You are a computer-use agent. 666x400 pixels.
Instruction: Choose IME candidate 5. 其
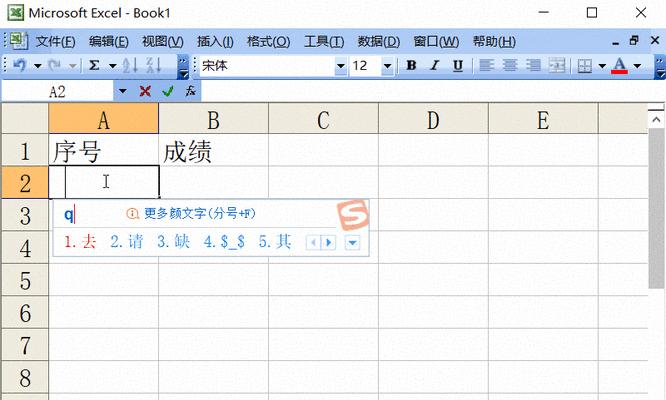pos(275,242)
